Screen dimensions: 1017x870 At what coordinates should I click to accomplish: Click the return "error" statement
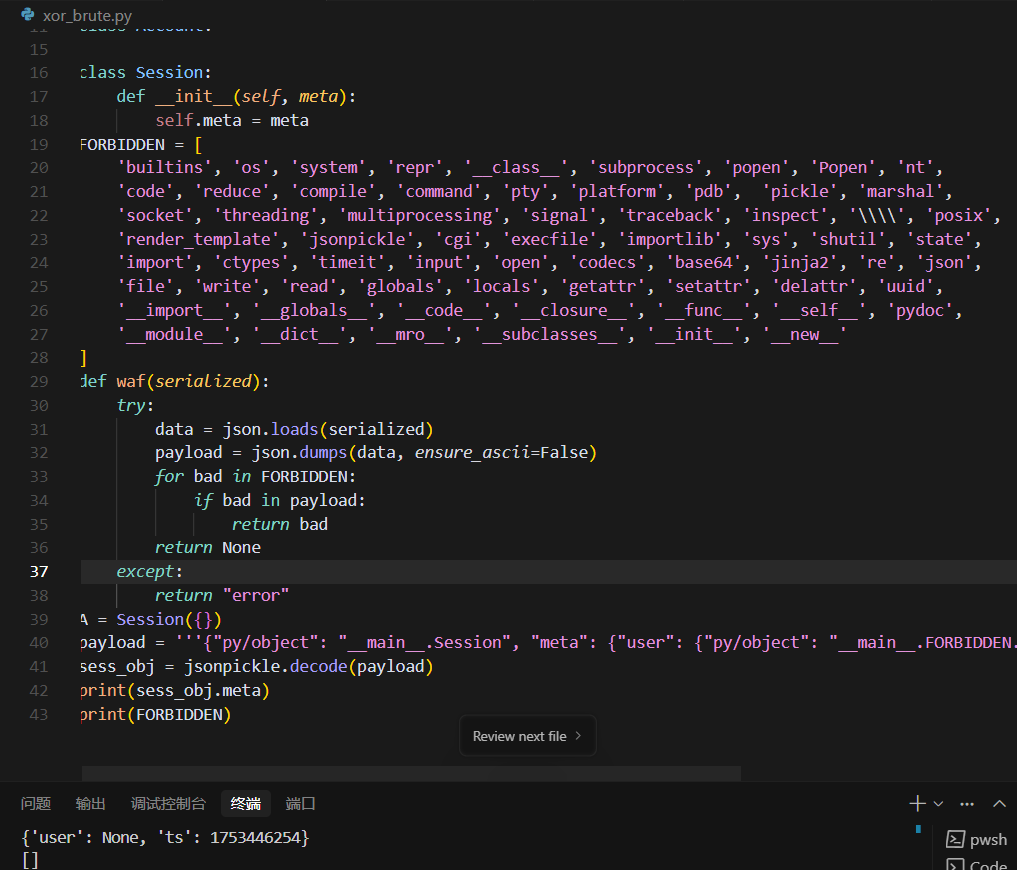point(222,596)
